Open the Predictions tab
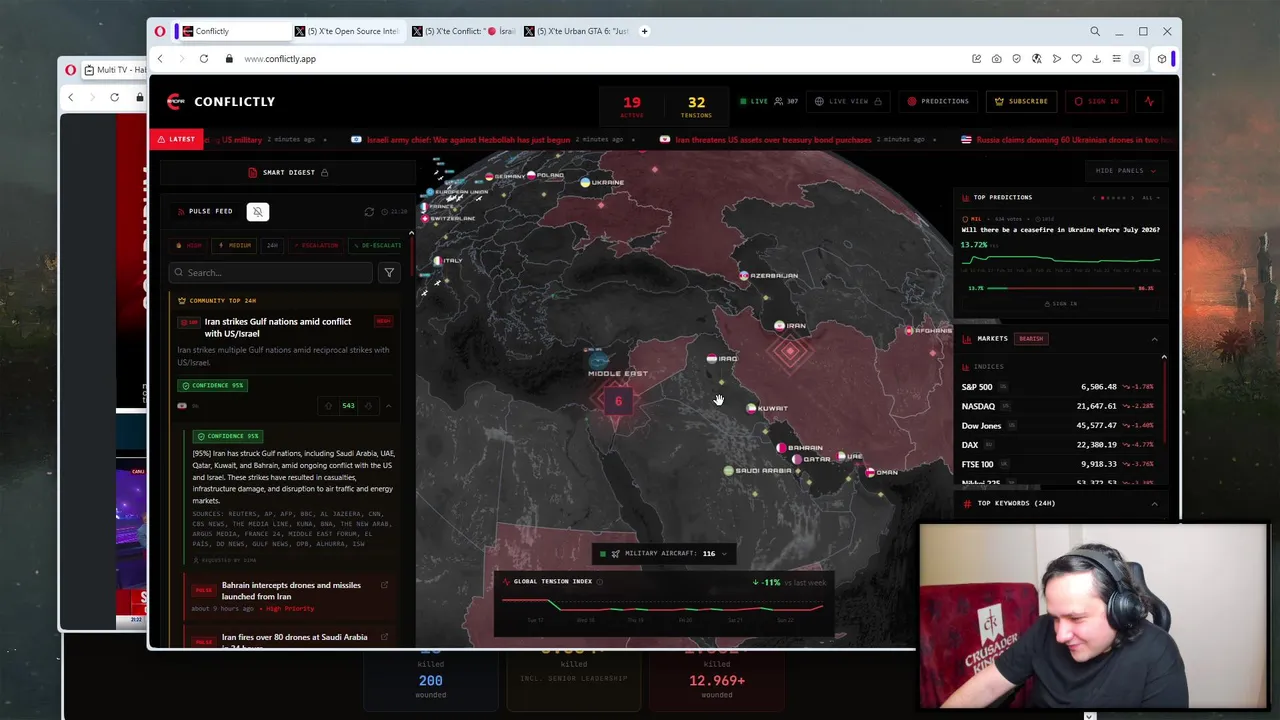 (x=938, y=101)
